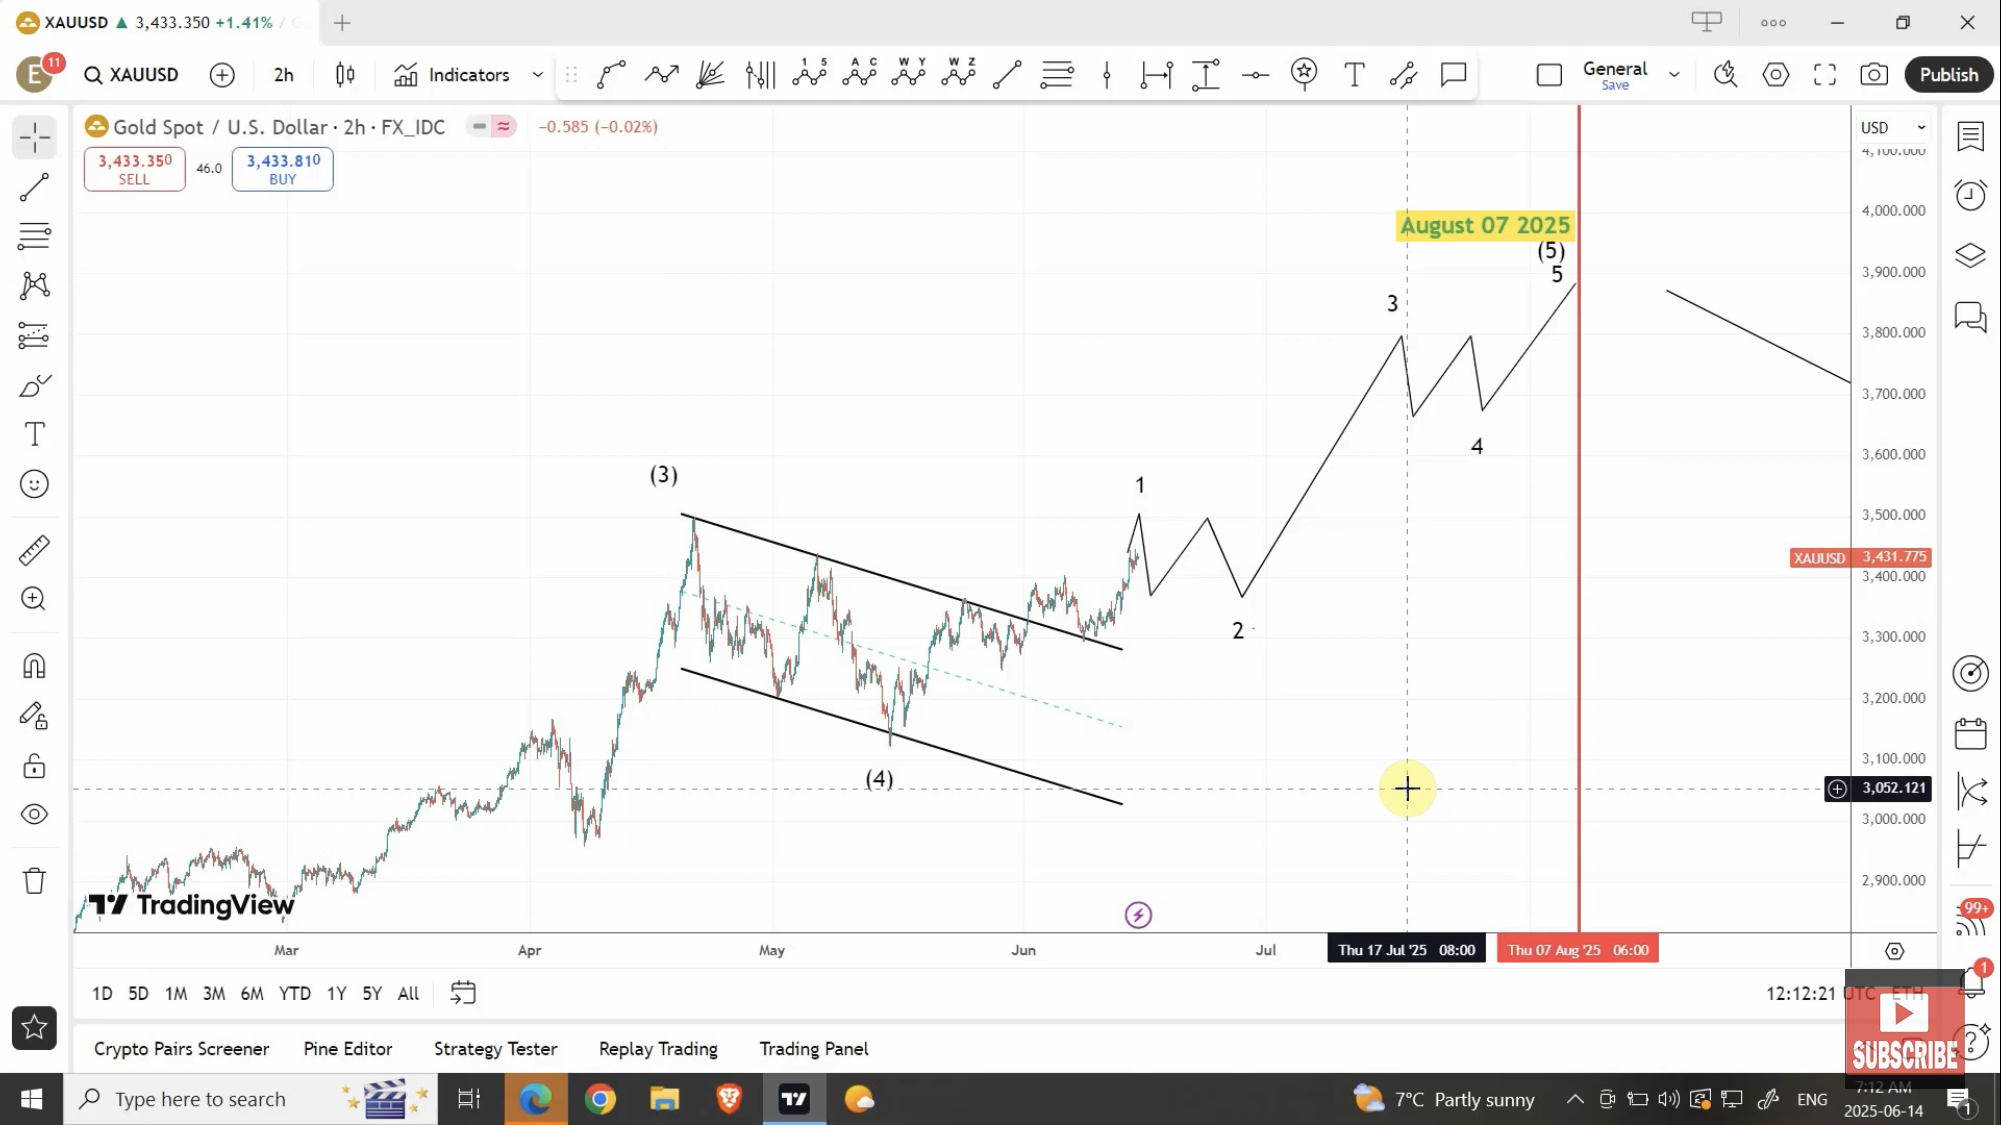Open the Pine Editor tab

(348, 1048)
